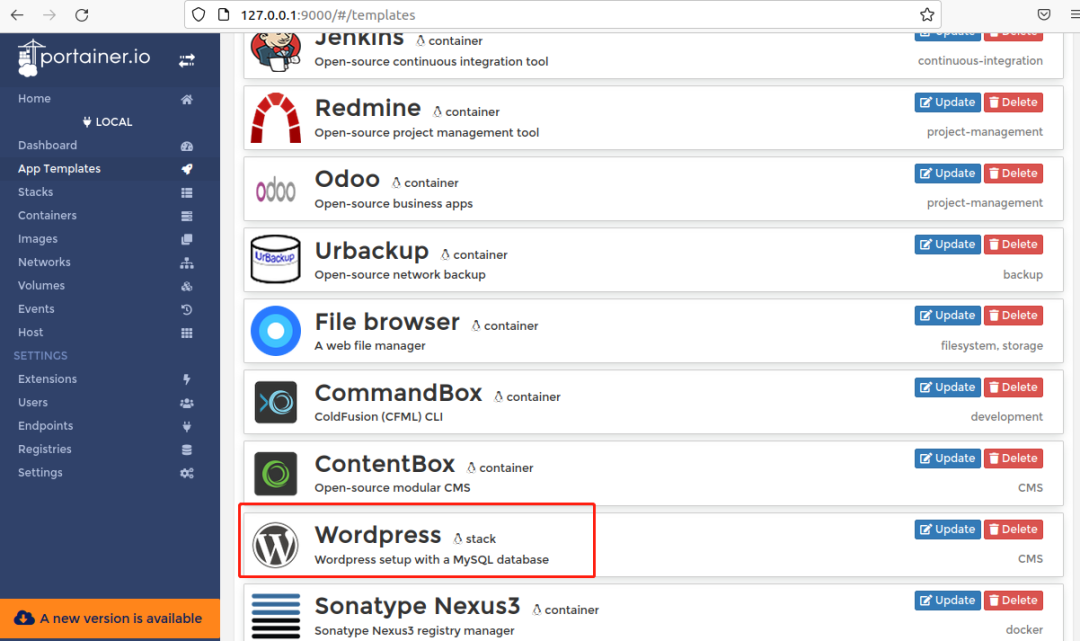Toggle the sidebar collapse arrows icon
The image size is (1080, 641).
(187, 61)
